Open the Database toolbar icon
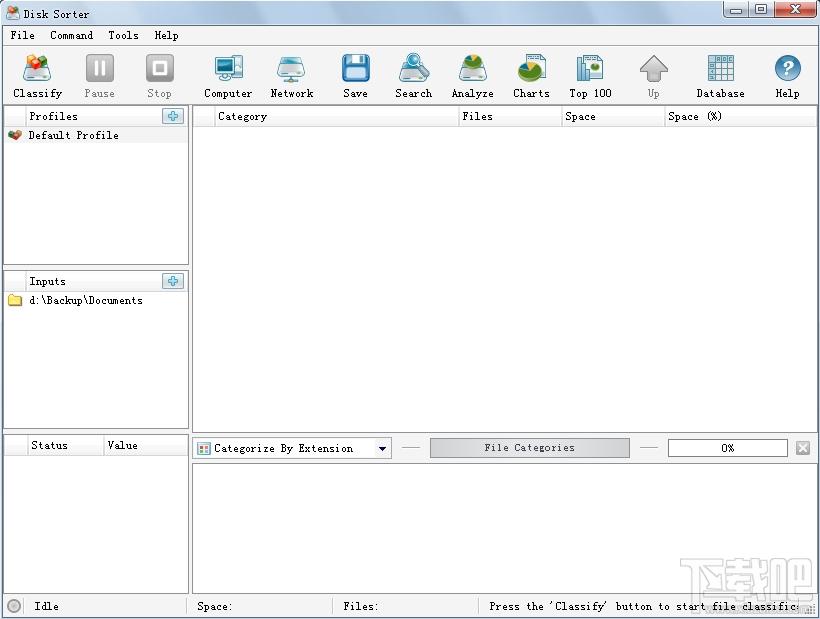This screenshot has width=820, height=619. [x=721, y=68]
